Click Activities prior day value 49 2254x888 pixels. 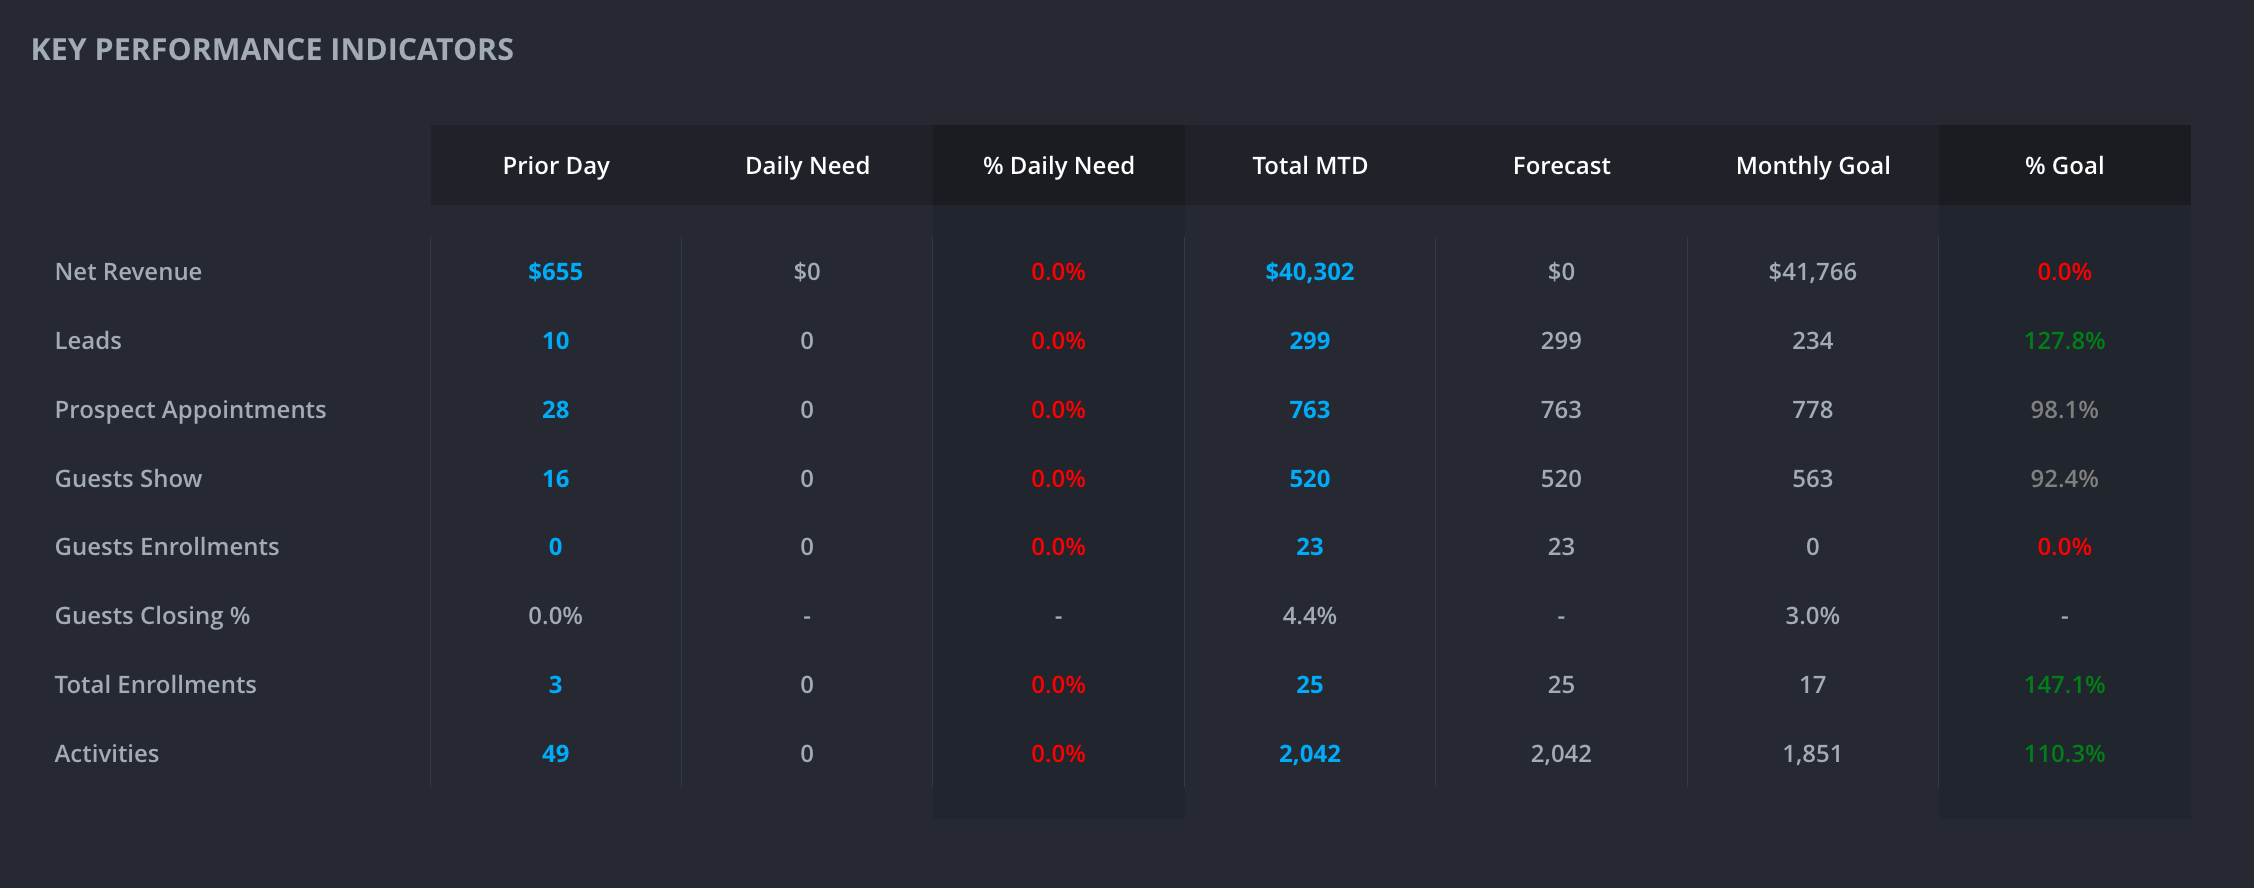pos(555,754)
